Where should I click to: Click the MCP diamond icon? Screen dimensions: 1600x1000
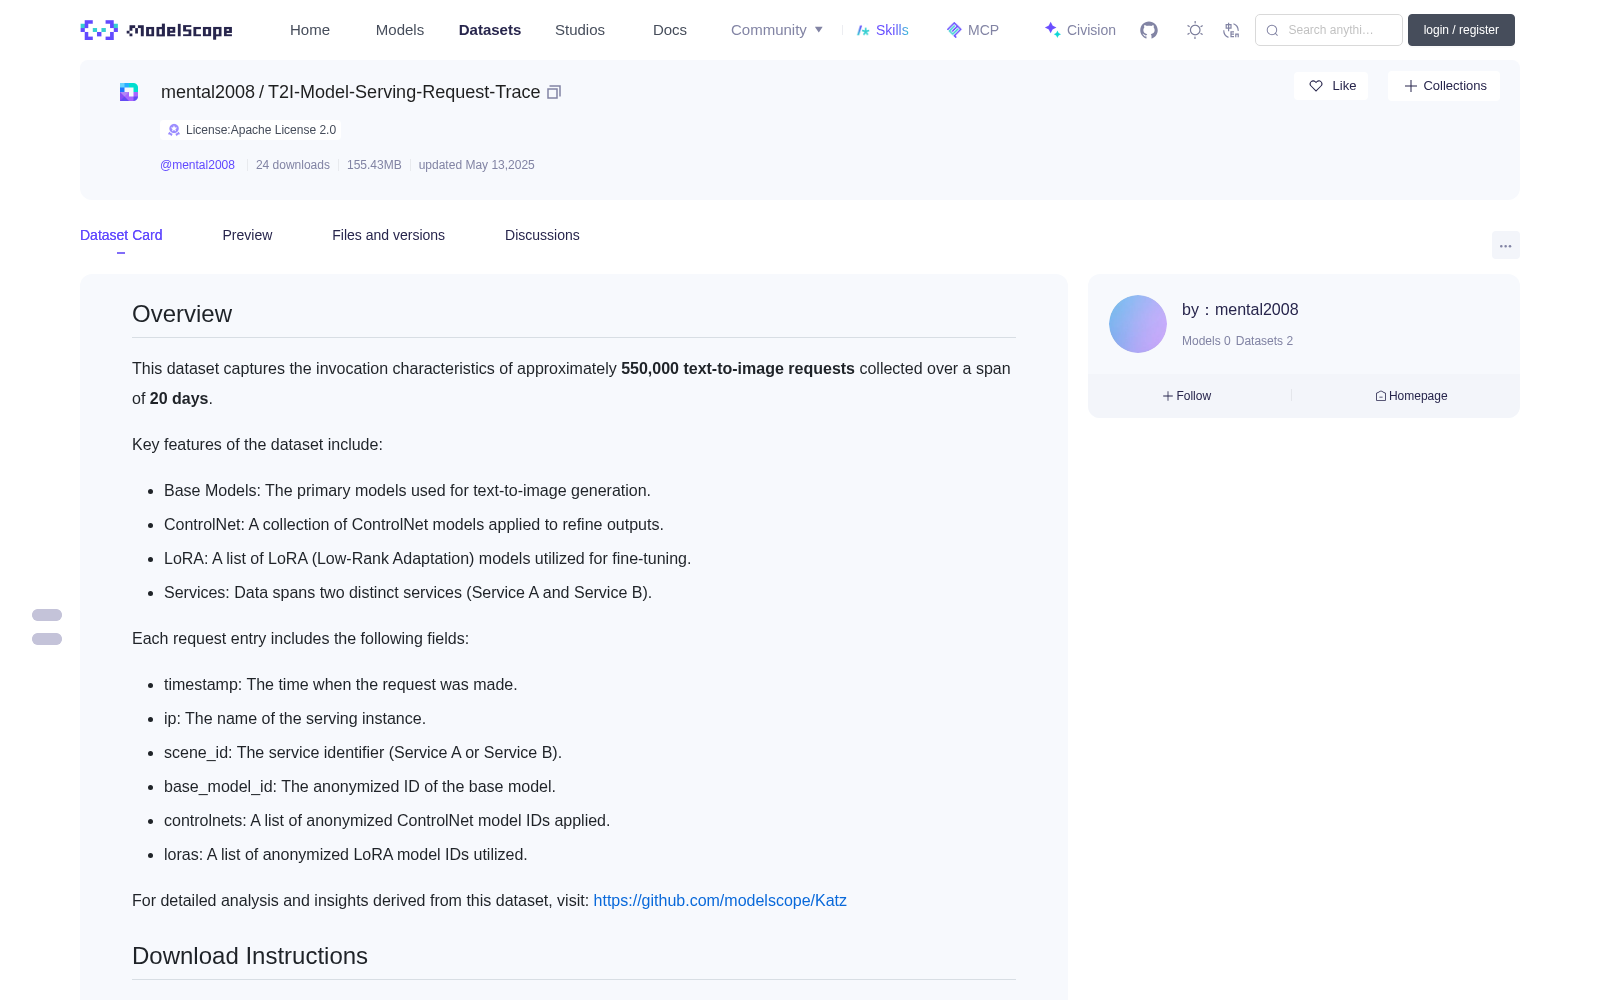(954, 30)
